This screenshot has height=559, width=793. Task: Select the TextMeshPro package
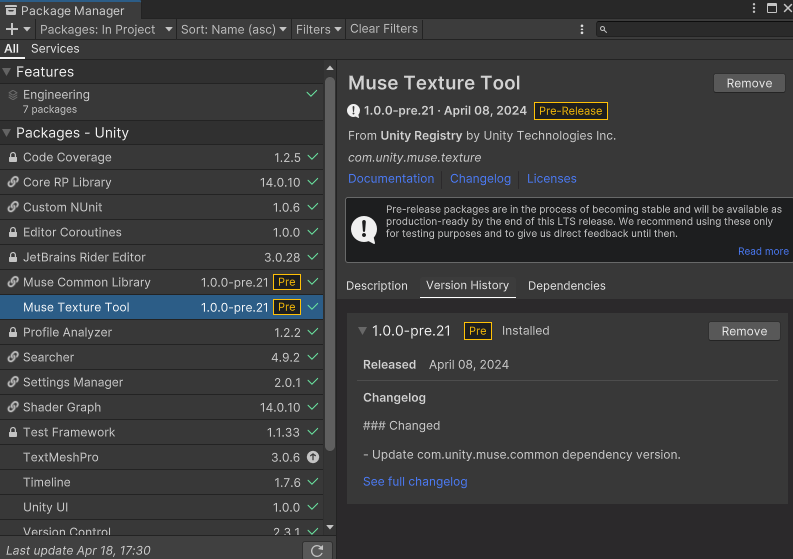tap(161, 457)
